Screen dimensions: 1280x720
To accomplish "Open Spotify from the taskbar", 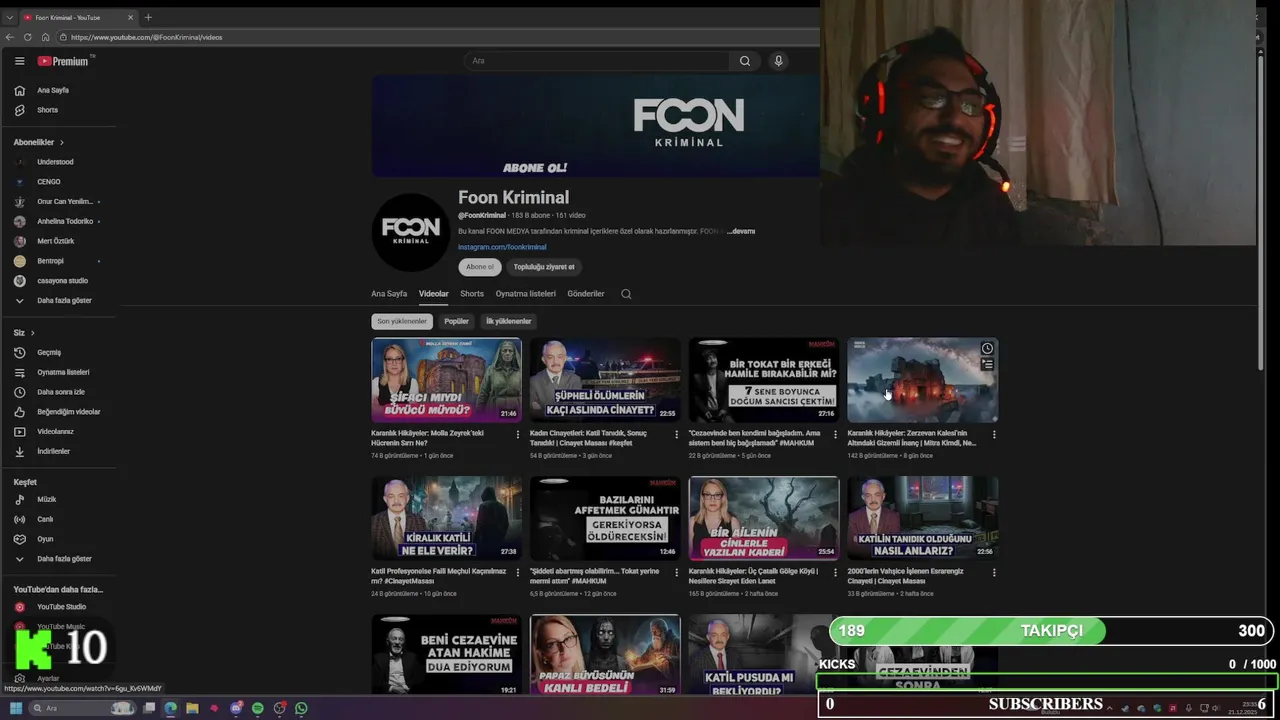I will 258,708.
